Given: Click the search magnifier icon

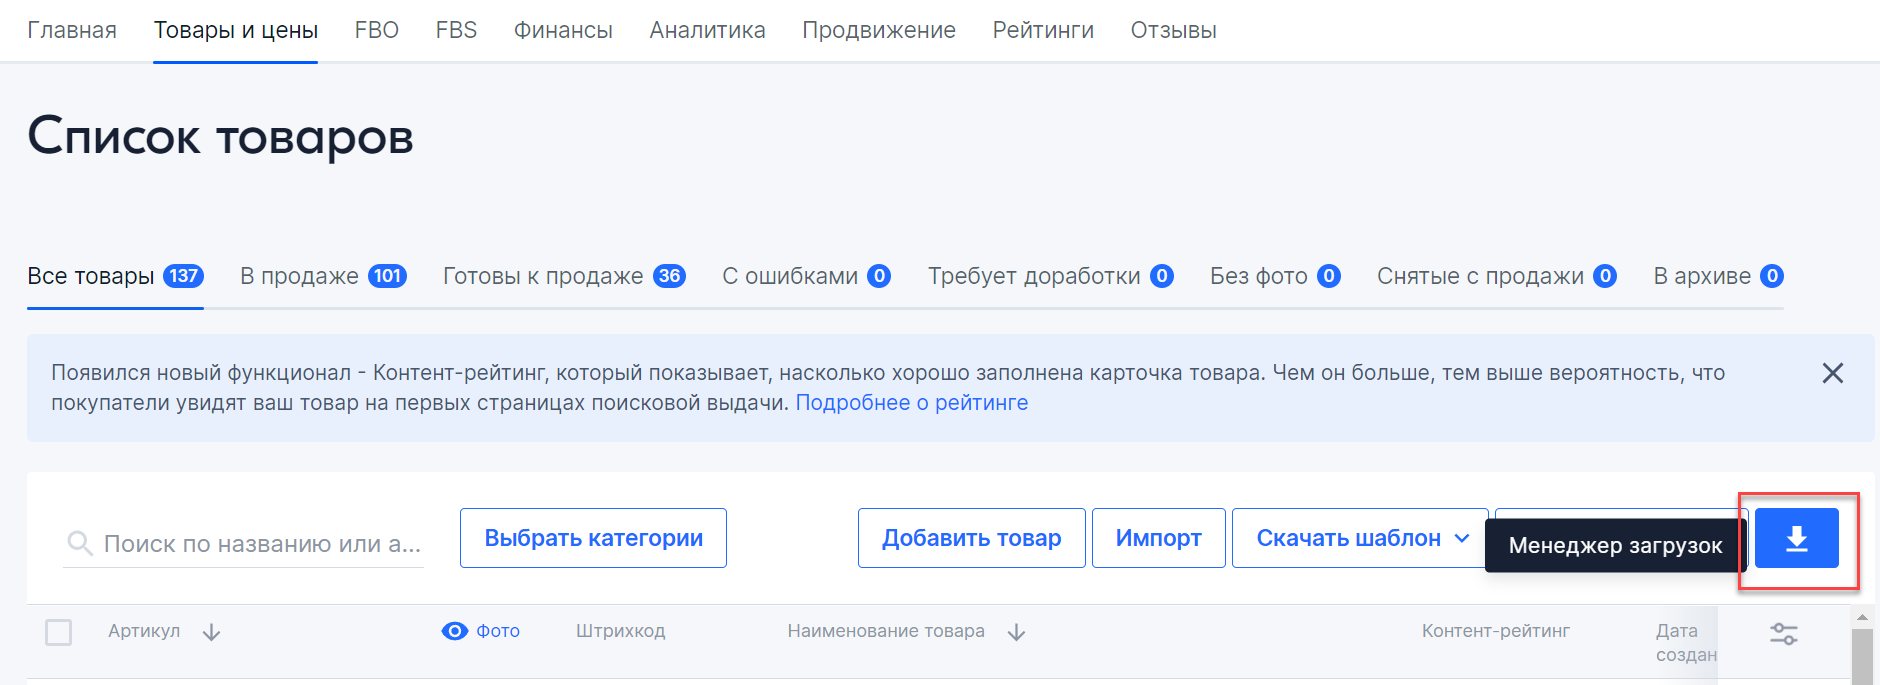Looking at the screenshot, I should click(x=79, y=543).
